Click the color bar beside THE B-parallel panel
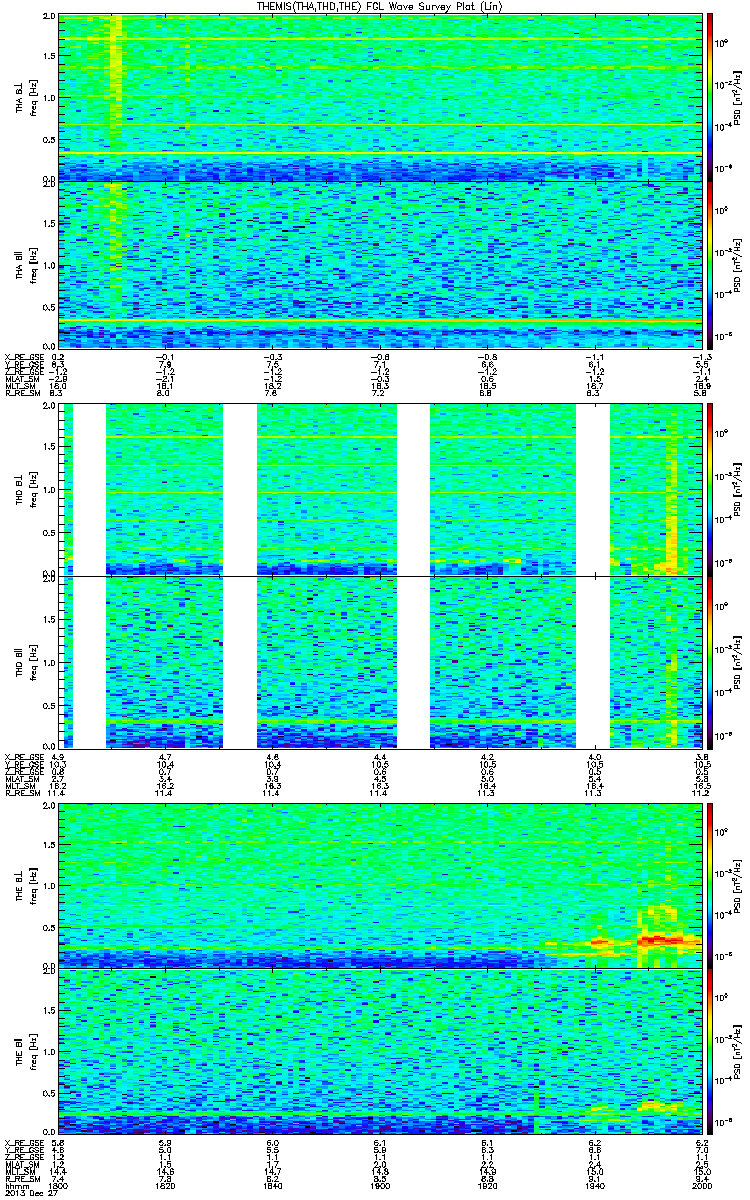Image resolution: width=750 pixels, height=1200 pixels. click(711, 1051)
